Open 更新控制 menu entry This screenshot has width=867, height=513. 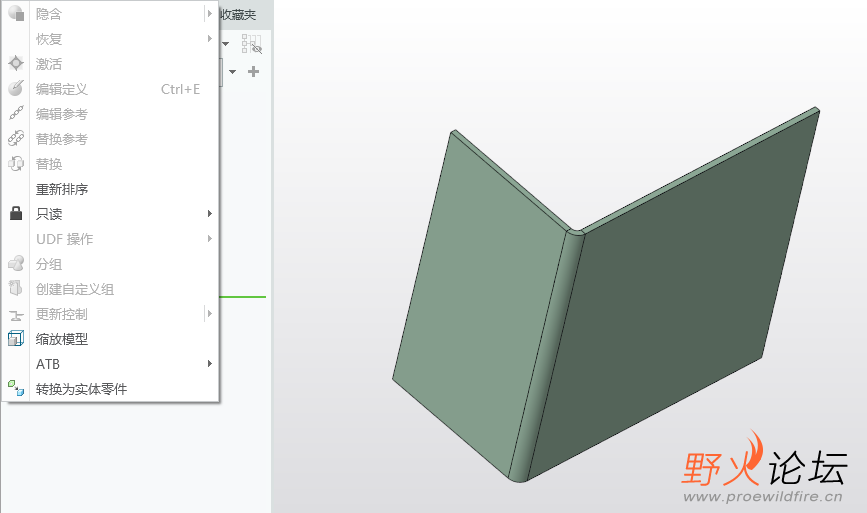pos(111,314)
